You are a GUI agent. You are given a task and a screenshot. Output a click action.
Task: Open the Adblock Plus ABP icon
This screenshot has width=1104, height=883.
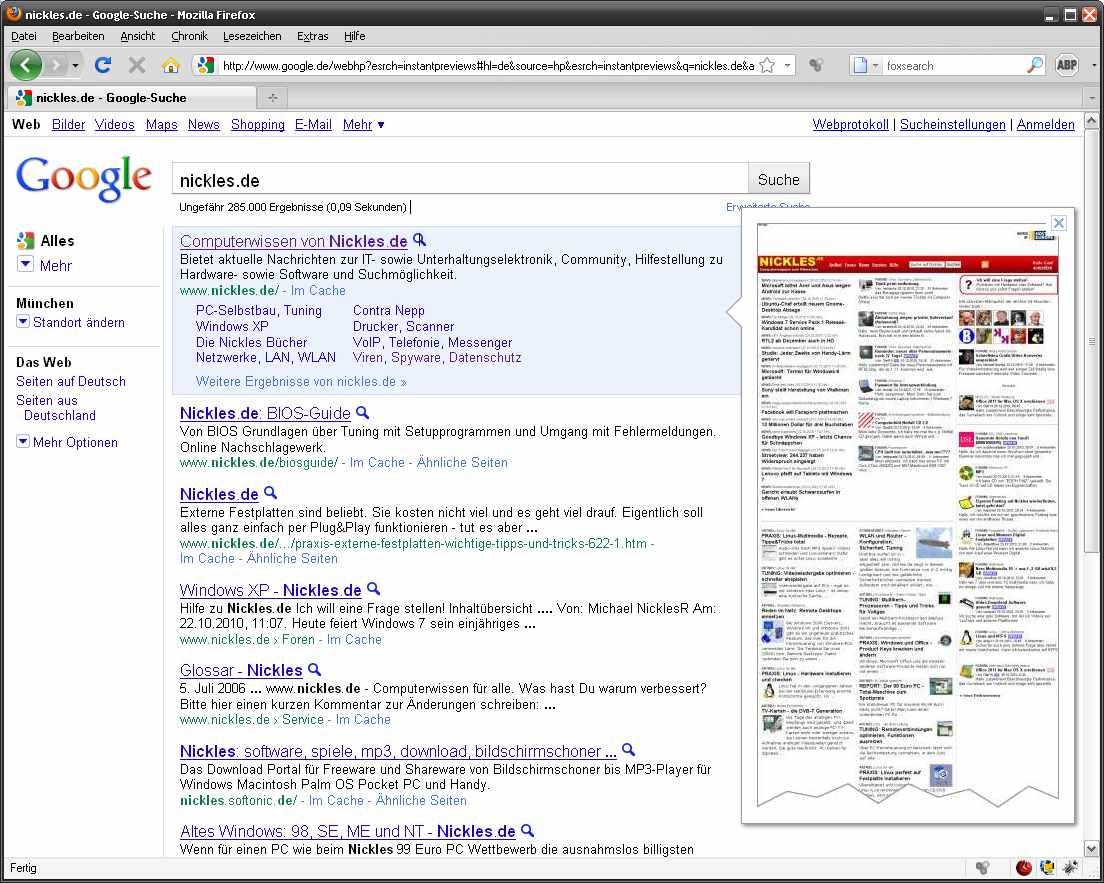1067,65
